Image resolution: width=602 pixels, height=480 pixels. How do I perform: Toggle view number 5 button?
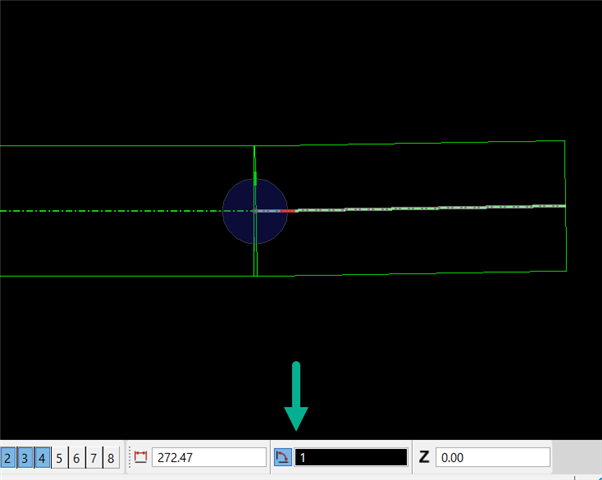[x=59, y=458]
